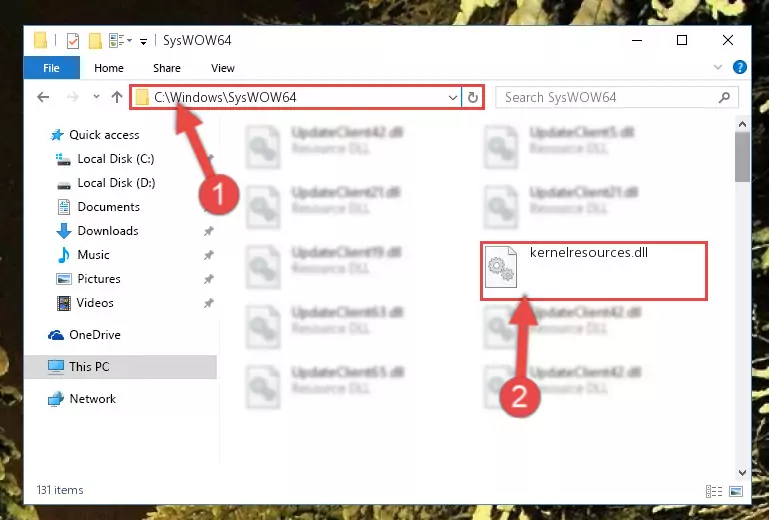Viewport: 769px width, 520px height.
Task: Click the scroll down arrow of file list
Action: 742,472
